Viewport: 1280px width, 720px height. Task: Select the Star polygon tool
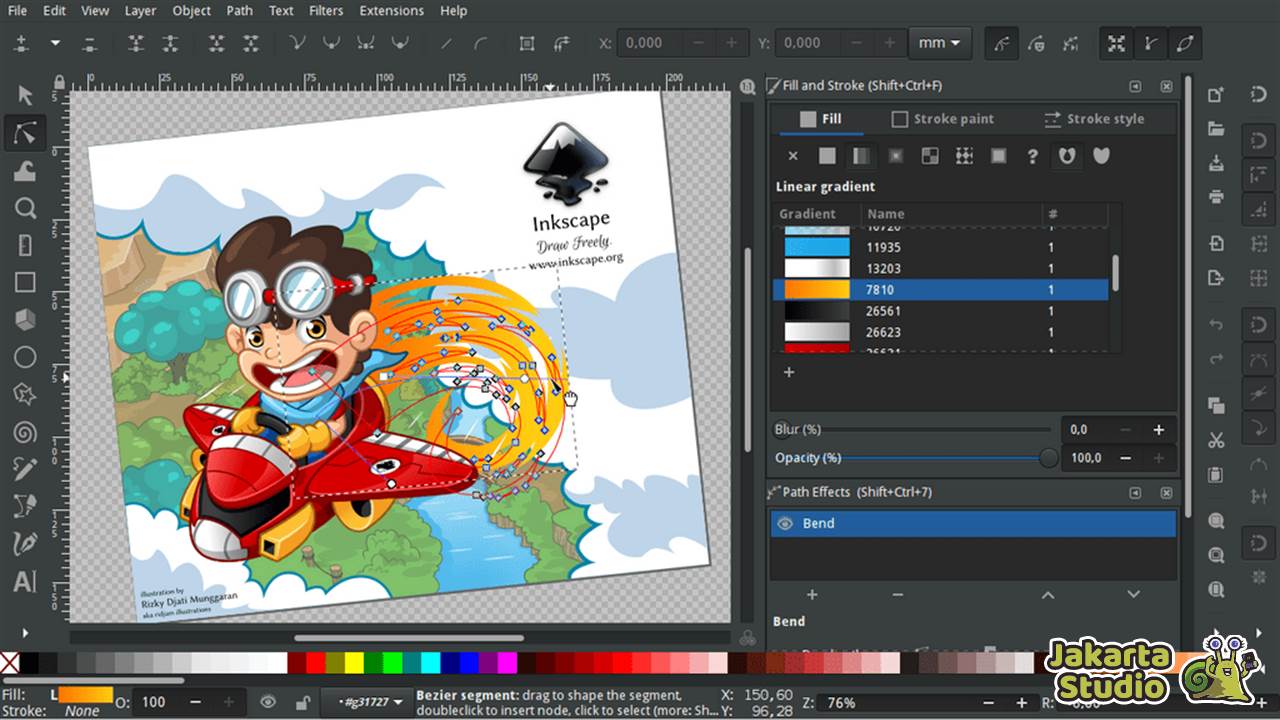[25, 394]
